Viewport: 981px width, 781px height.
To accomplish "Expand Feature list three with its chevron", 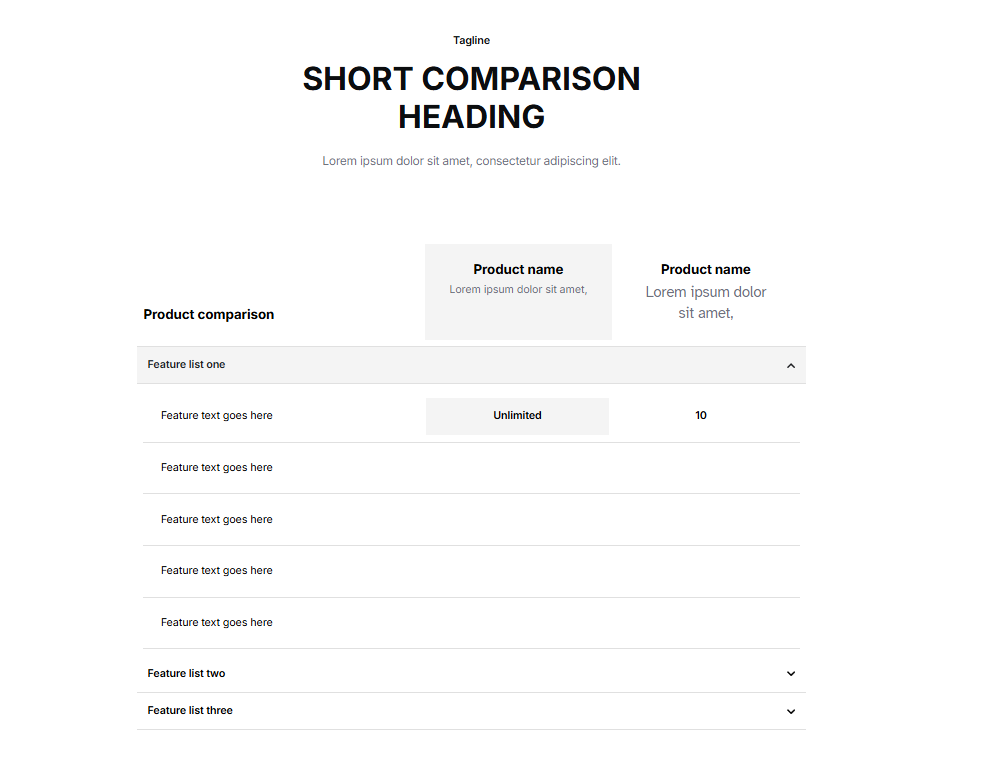I will pyautogui.click(x=790, y=712).
